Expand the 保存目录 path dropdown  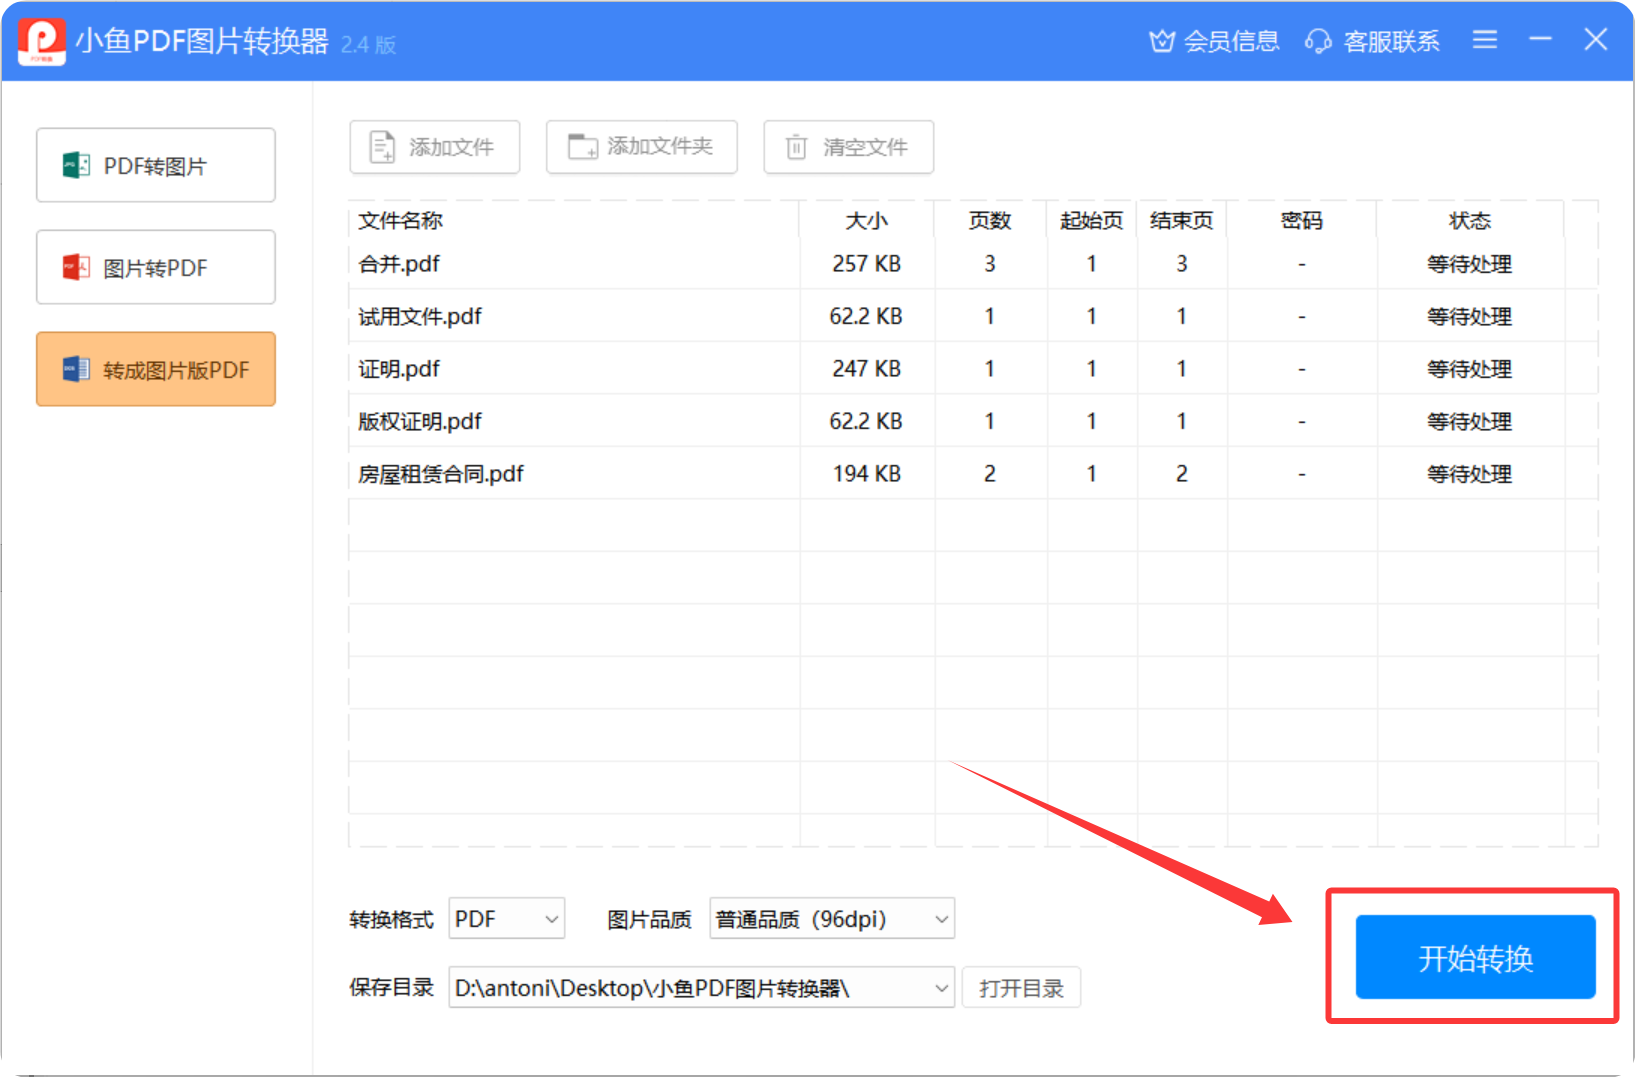pos(940,988)
